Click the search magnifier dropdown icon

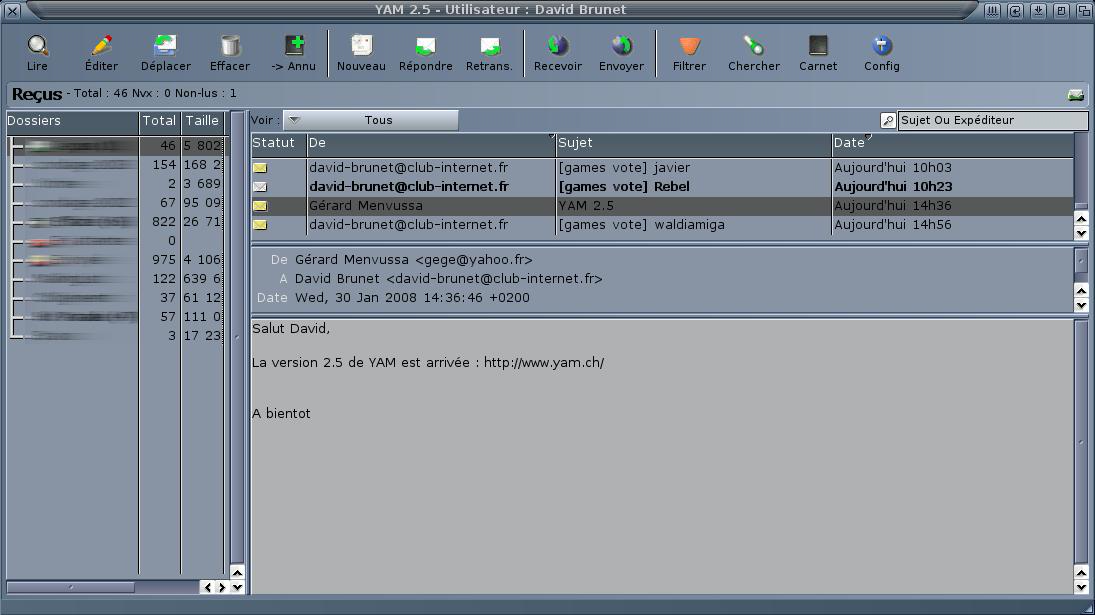click(x=888, y=121)
